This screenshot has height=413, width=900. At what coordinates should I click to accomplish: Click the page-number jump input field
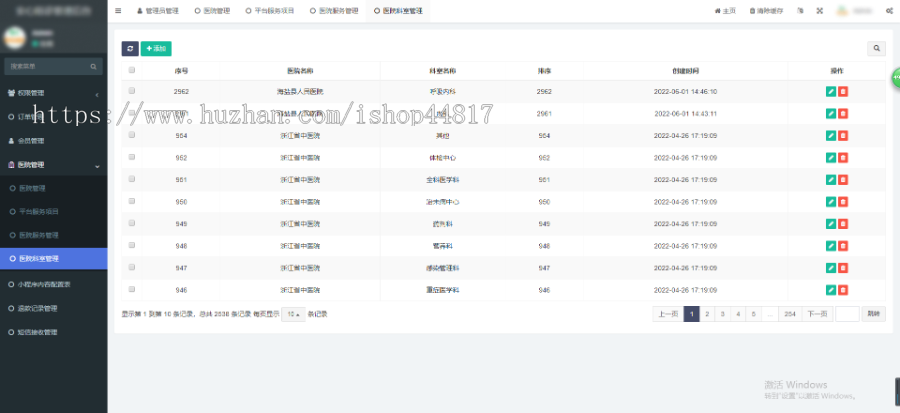click(x=847, y=314)
